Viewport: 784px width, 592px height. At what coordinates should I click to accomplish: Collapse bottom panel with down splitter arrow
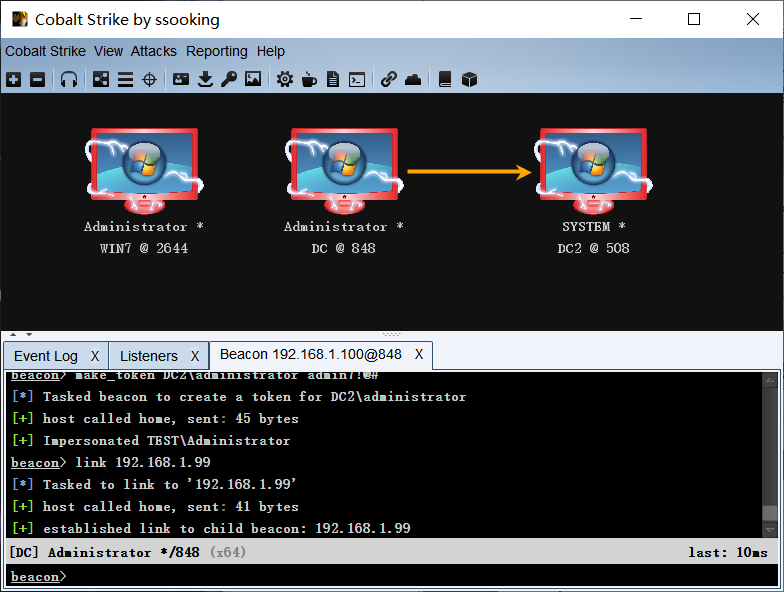tap(29, 334)
